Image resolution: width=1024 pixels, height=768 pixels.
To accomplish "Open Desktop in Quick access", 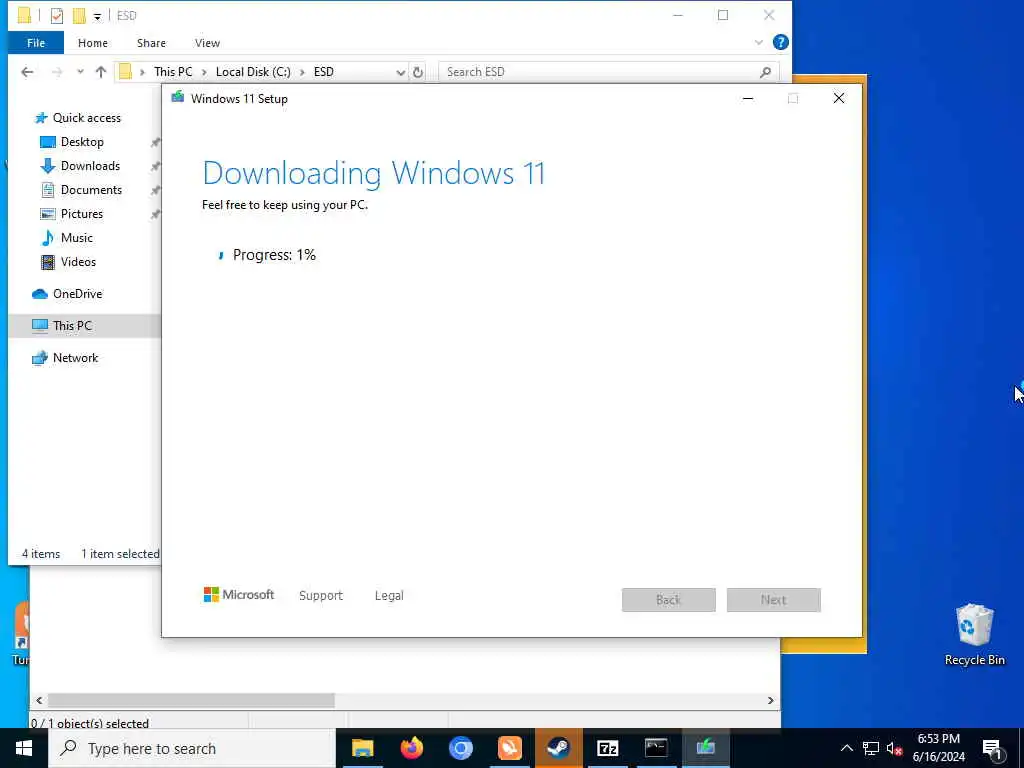I will pyautogui.click(x=82, y=142).
